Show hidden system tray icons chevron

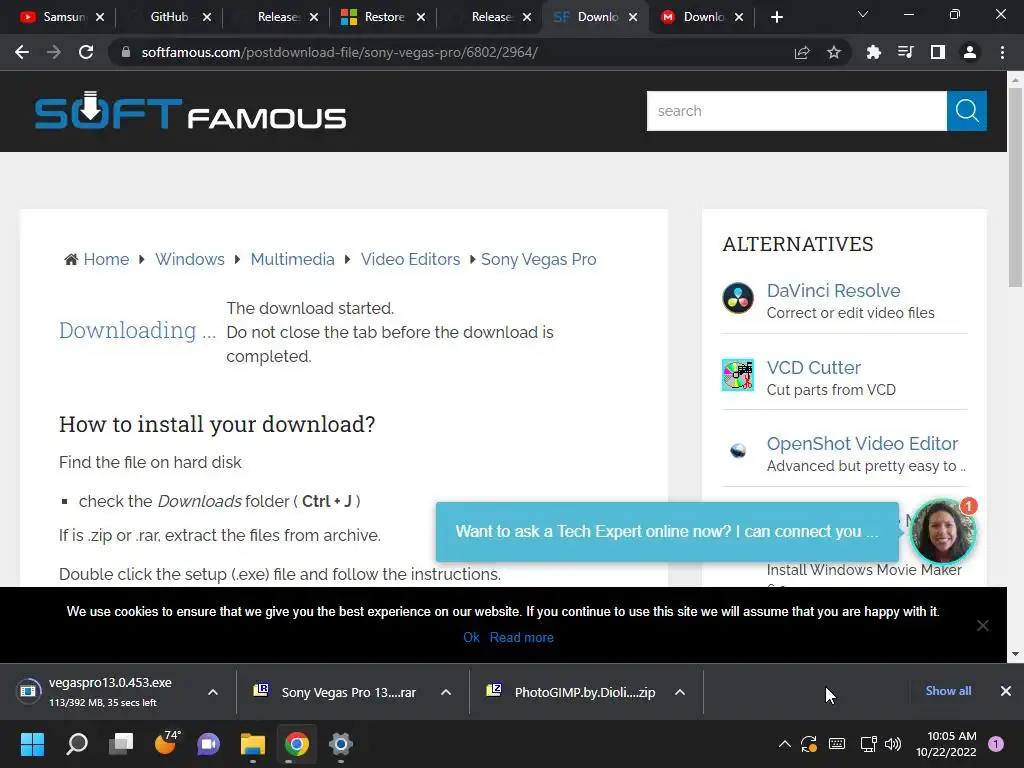click(785, 744)
